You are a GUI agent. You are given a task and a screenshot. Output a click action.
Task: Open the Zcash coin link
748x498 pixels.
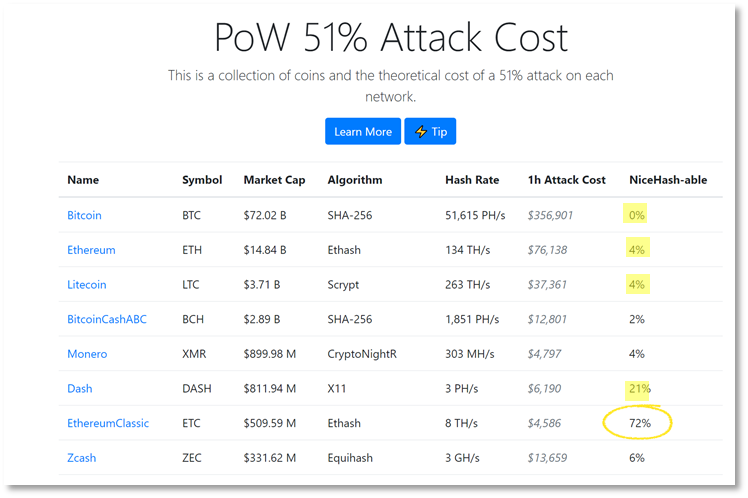tap(82, 458)
